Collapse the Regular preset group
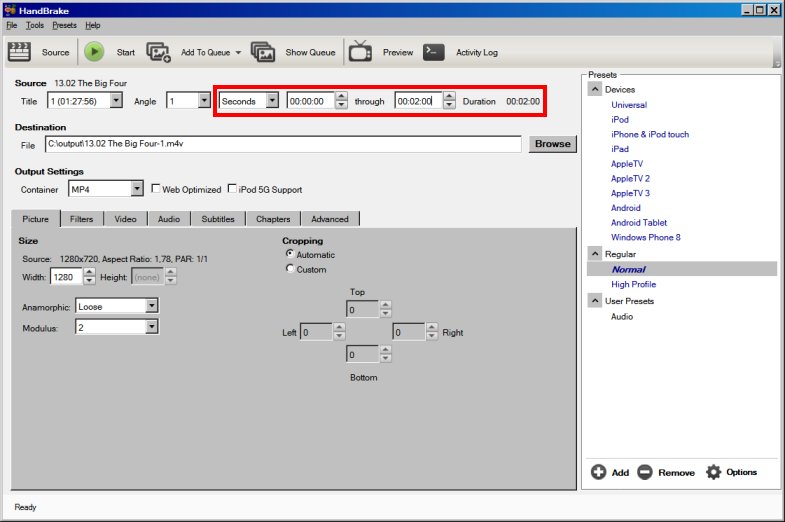 click(x=595, y=254)
